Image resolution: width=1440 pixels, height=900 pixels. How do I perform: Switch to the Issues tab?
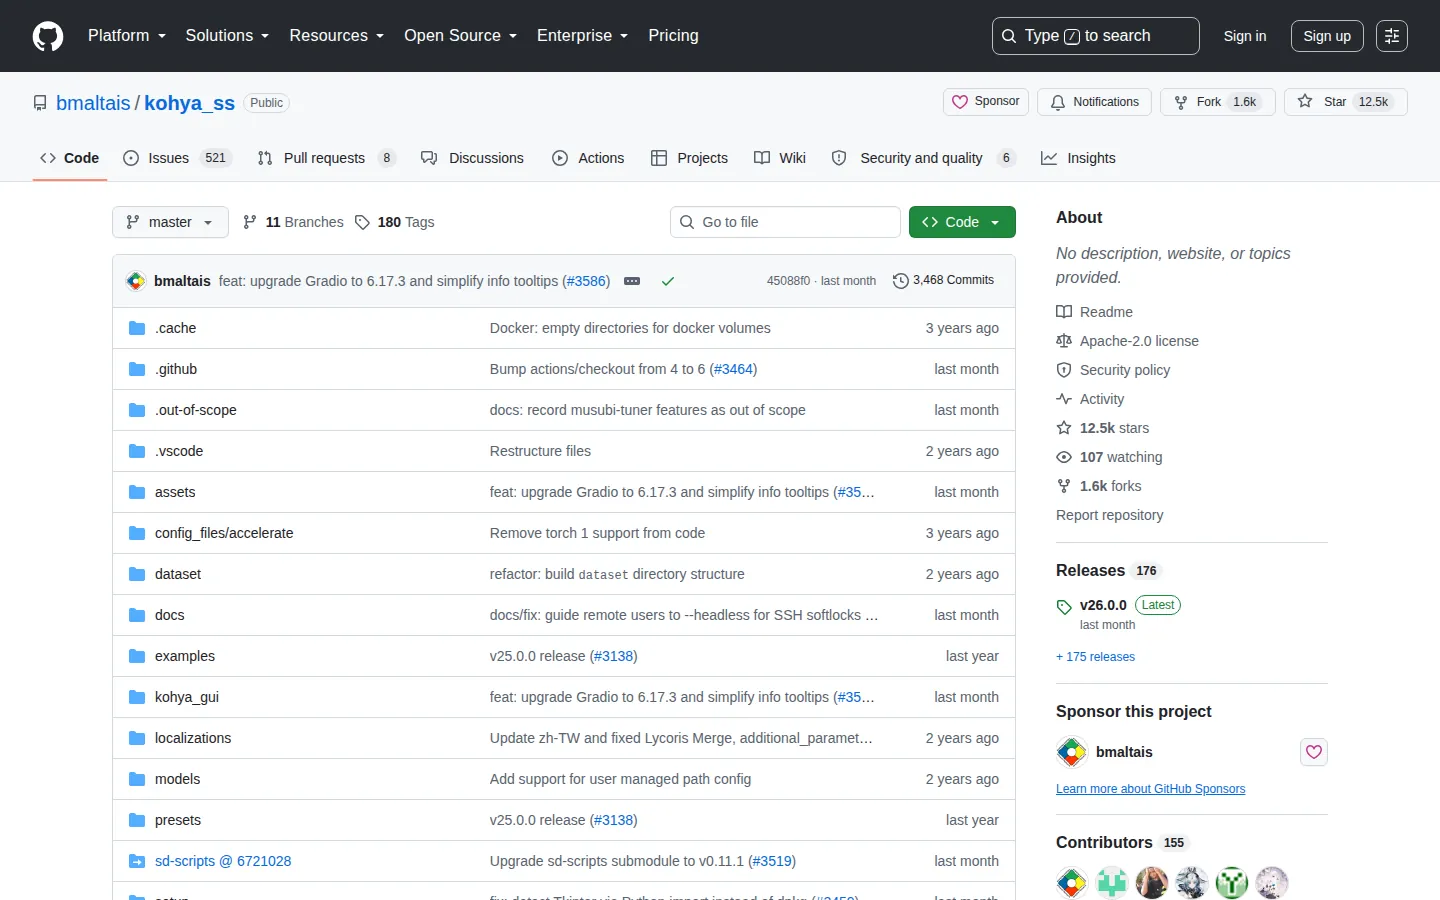[177, 158]
